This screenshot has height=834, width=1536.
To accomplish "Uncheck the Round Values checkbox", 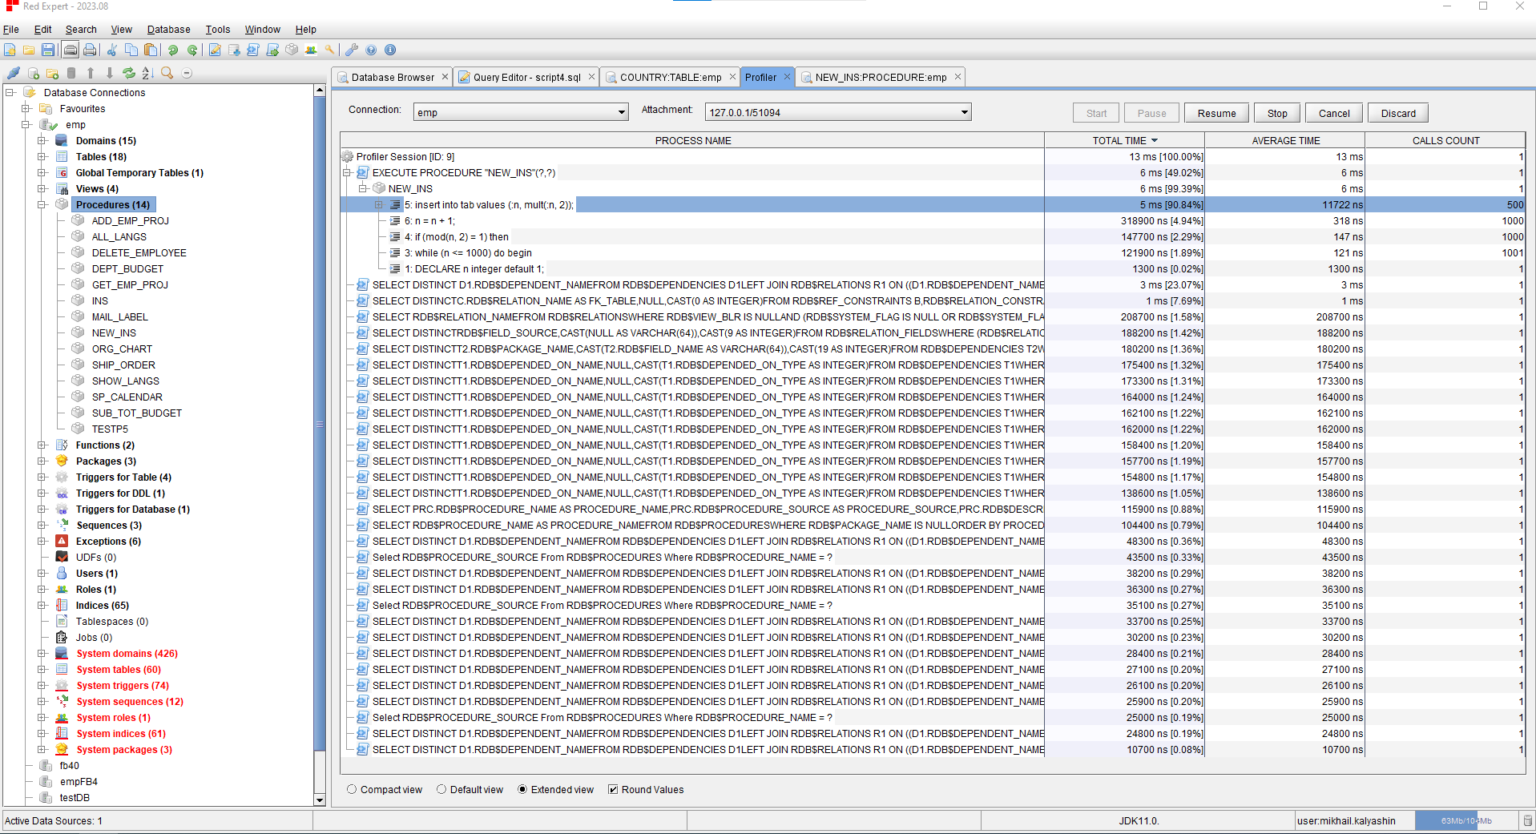I will tap(613, 790).
